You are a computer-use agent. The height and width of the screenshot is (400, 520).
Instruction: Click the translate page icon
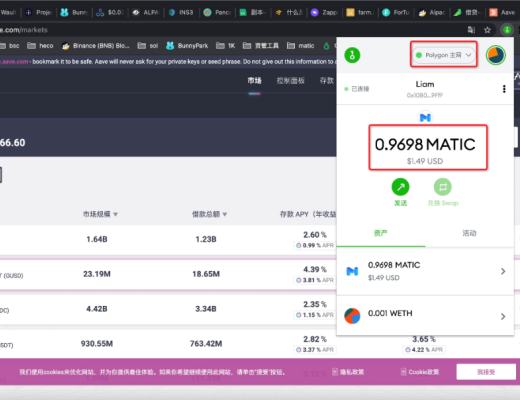click(471, 30)
